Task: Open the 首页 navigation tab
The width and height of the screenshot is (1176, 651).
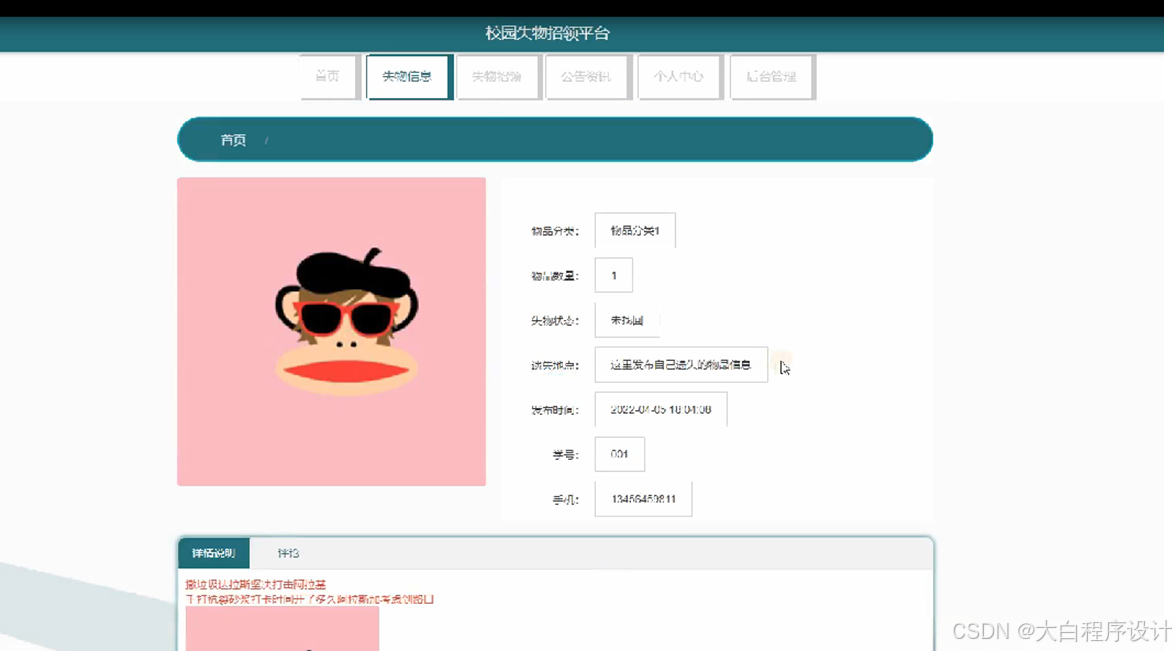Action: coord(328,76)
